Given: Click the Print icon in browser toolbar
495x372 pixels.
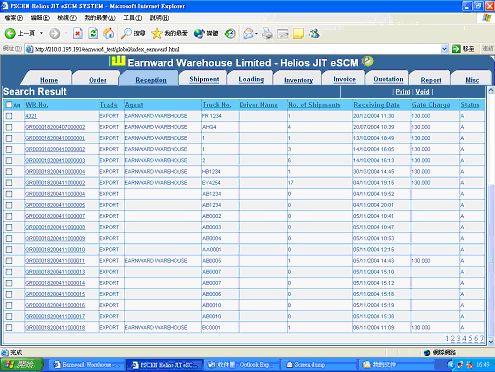Looking at the screenshot, I should (x=267, y=33).
